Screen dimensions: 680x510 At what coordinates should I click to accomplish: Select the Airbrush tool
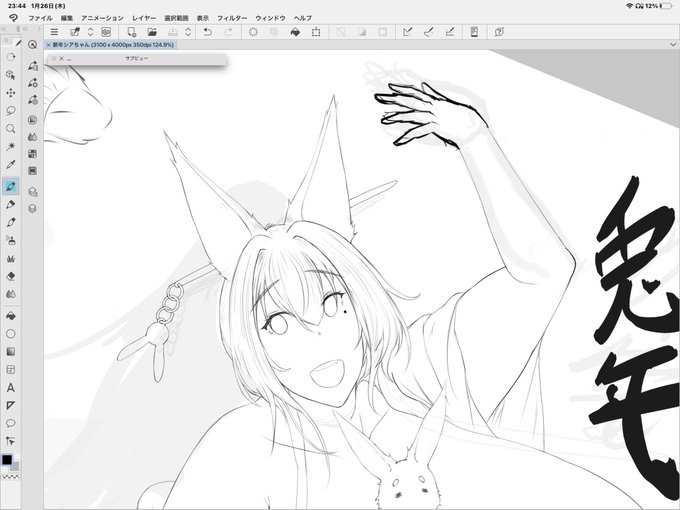click(x=11, y=240)
